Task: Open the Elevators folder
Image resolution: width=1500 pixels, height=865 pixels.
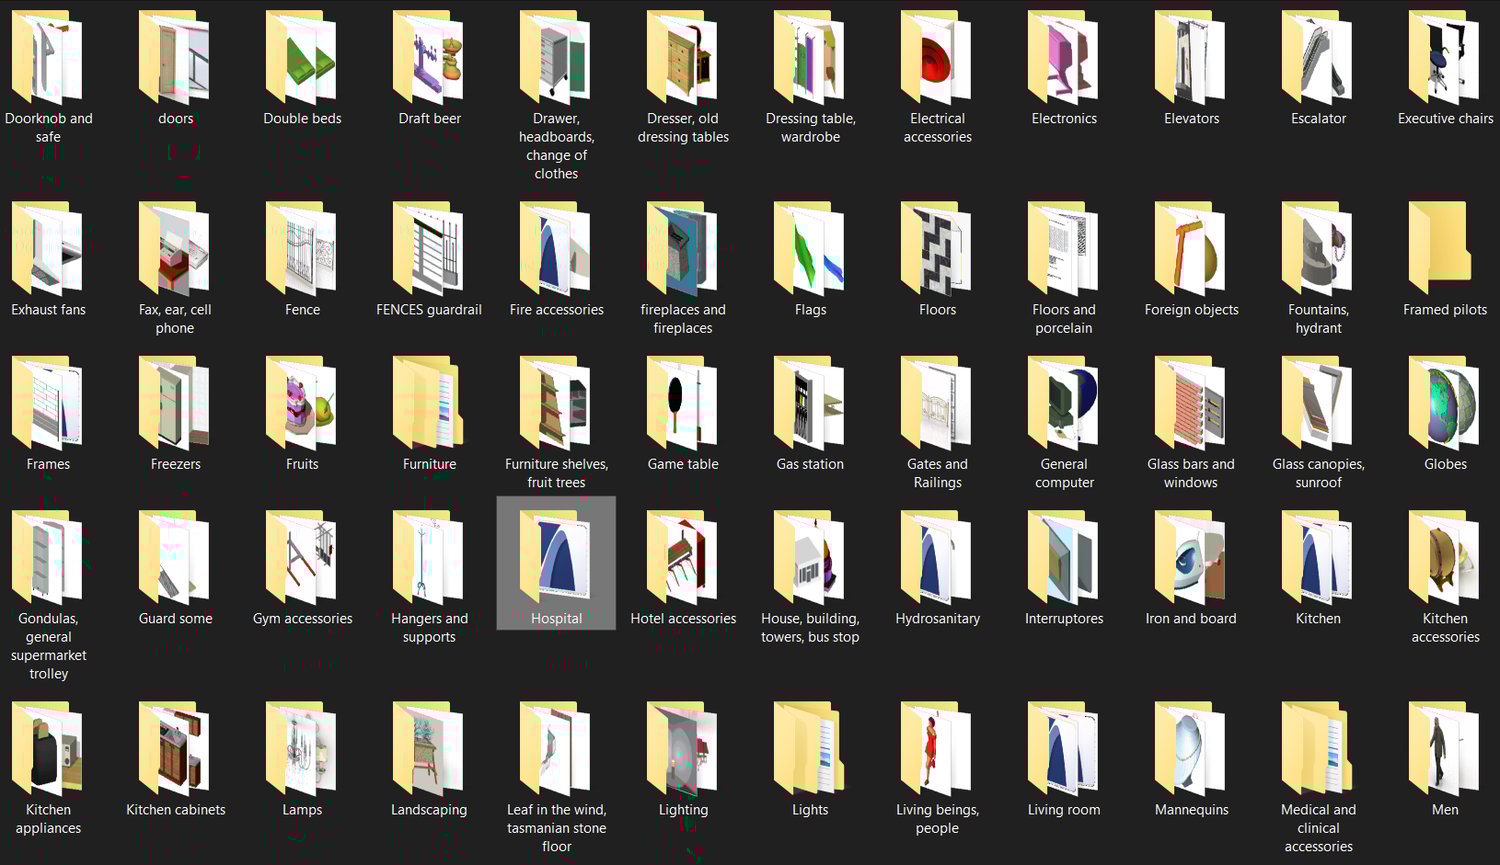Action: click(1191, 57)
